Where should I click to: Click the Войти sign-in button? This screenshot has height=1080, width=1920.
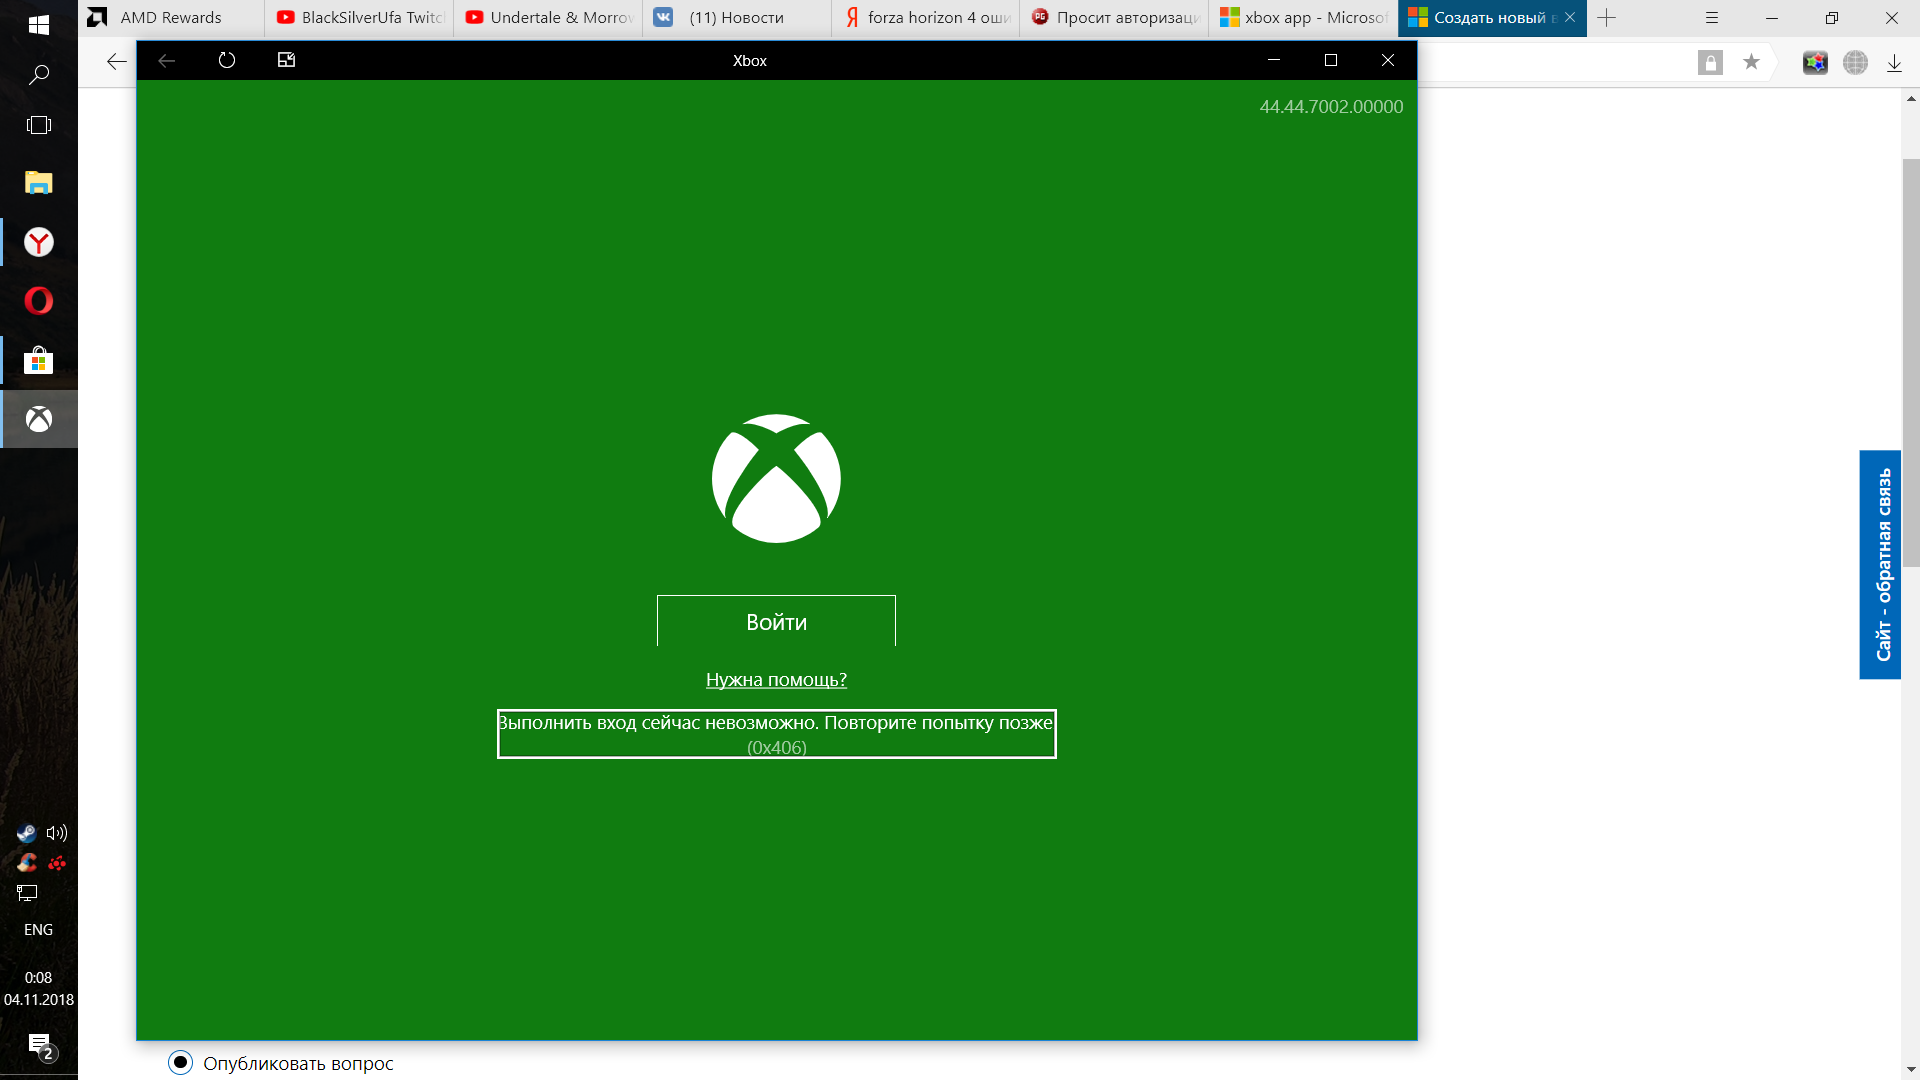[x=776, y=621]
